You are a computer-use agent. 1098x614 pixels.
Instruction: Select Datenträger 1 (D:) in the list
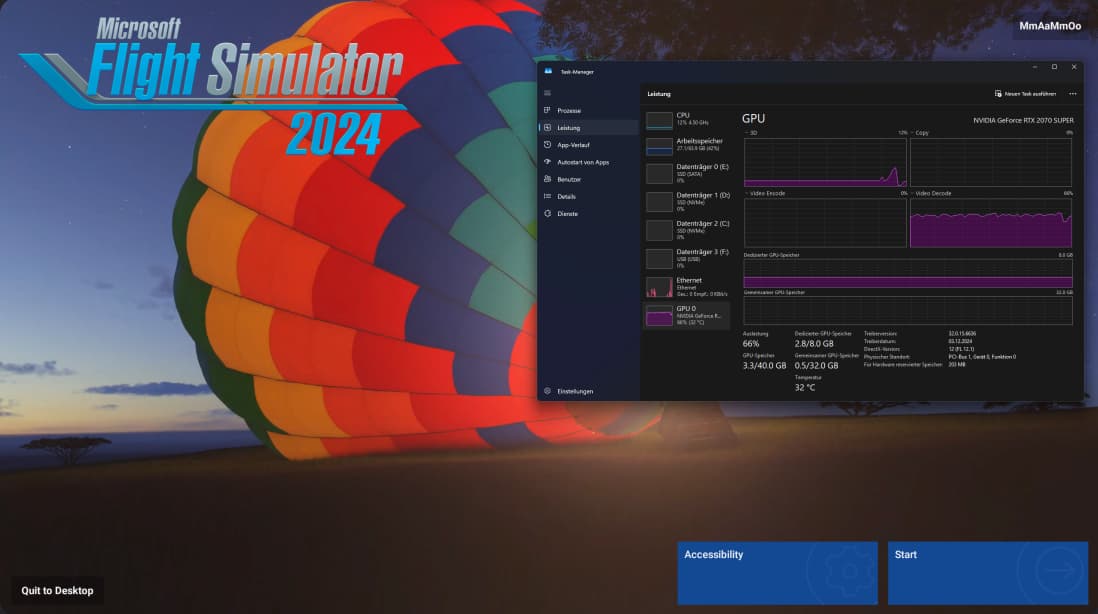point(686,202)
